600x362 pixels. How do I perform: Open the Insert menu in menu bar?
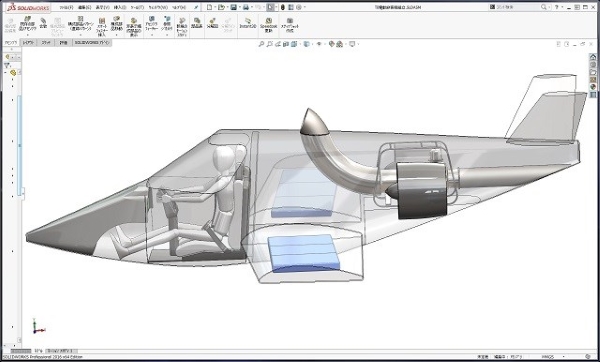coord(120,7)
